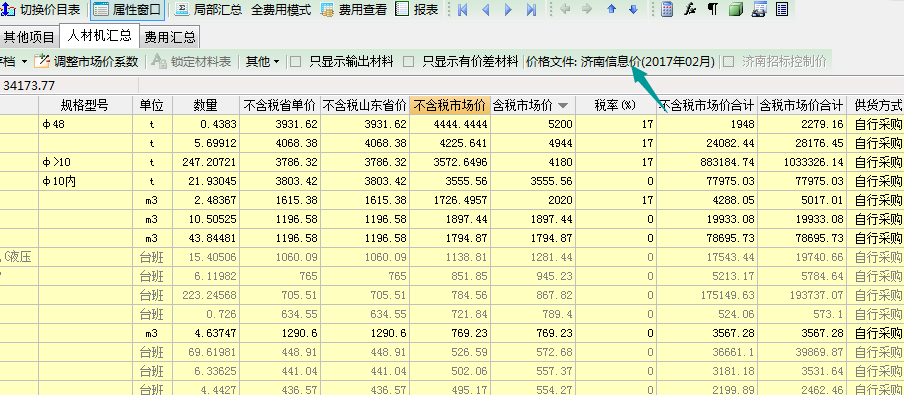Select the 人材机汇总 tab
The image size is (904, 395).
click(99, 36)
